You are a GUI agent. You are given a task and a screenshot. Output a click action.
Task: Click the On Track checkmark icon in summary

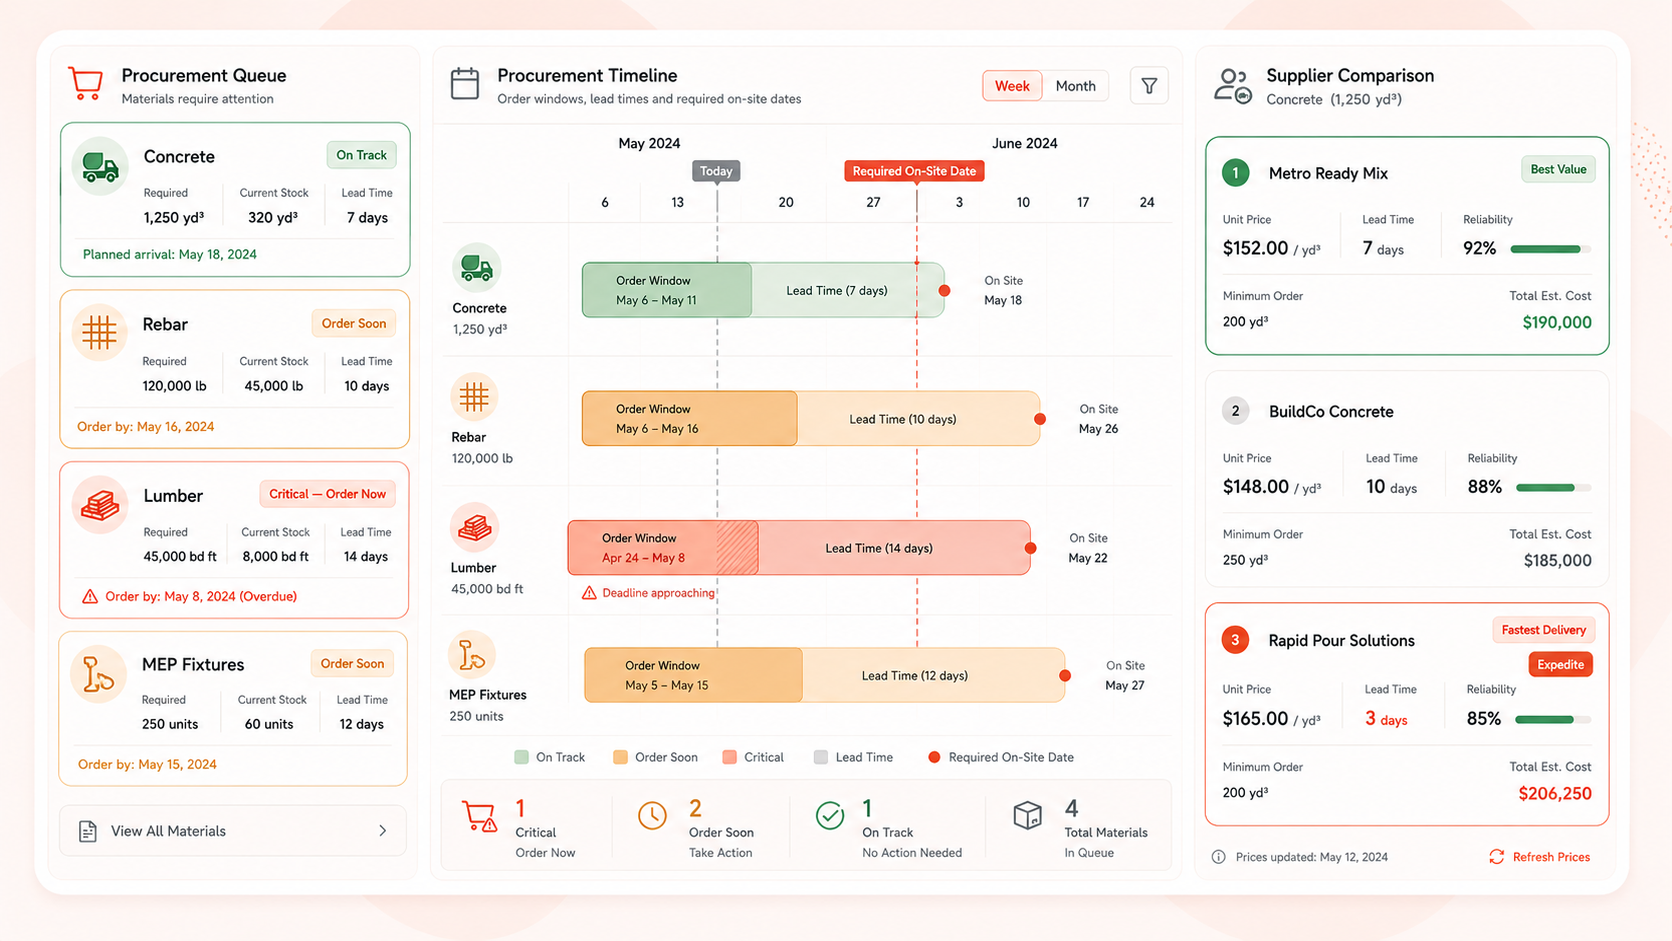829,816
